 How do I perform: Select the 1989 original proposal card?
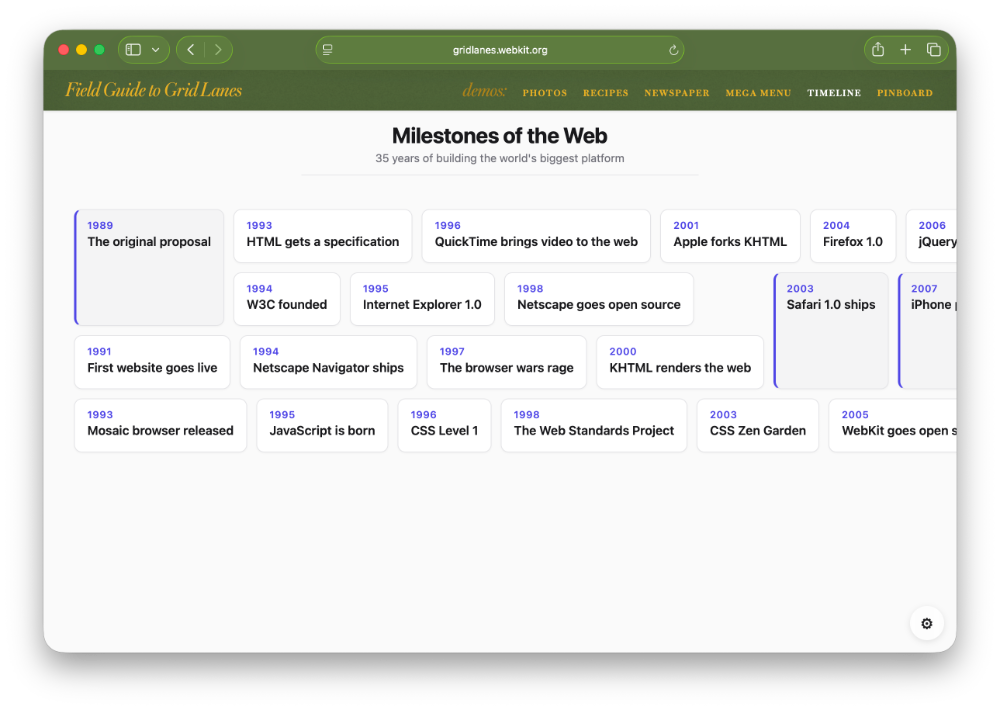point(149,267)
